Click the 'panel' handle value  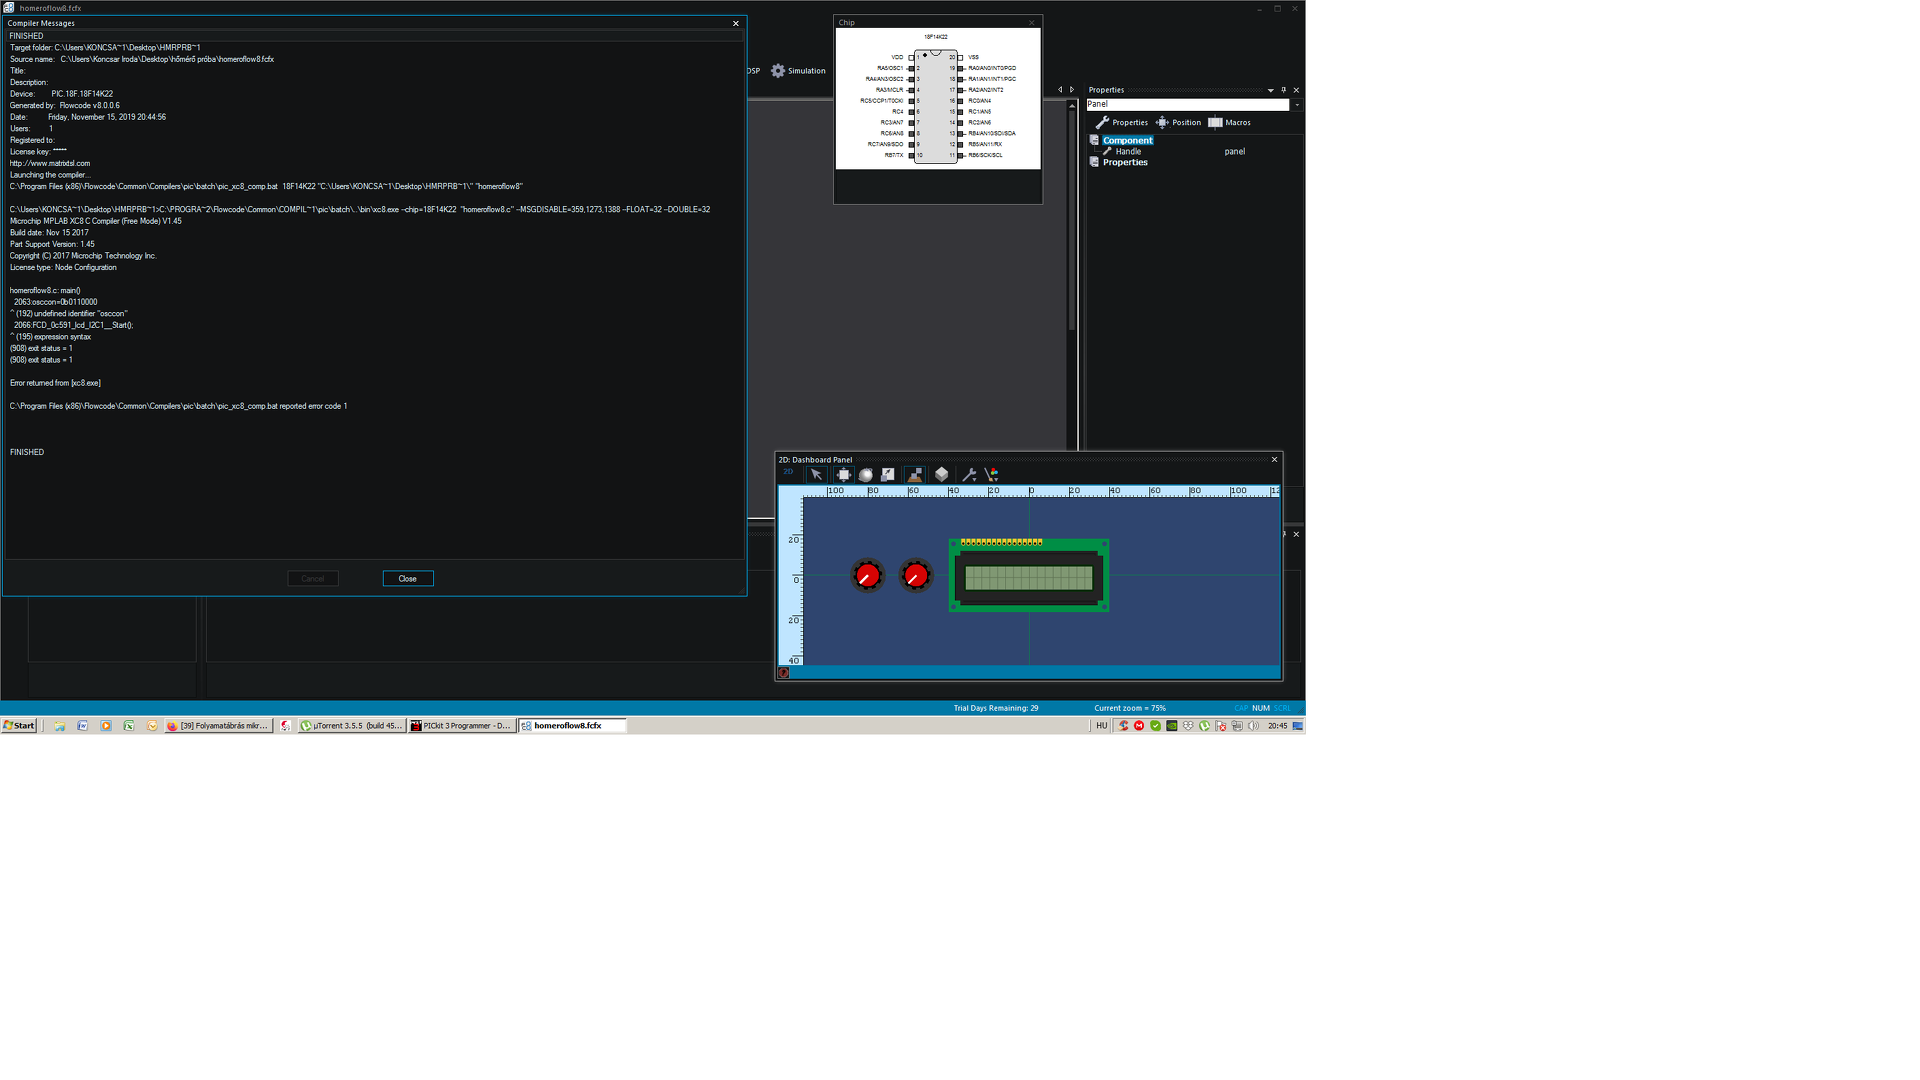pos(1235,152)
